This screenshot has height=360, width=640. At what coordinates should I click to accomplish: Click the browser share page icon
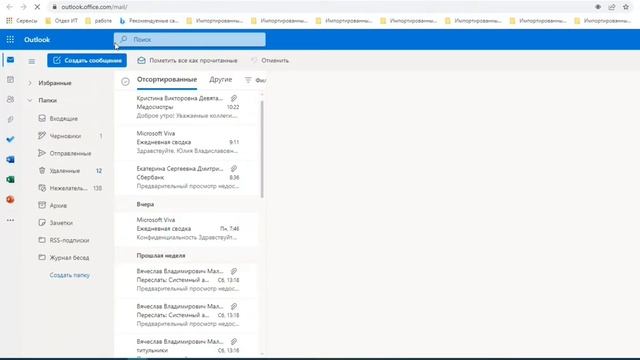point(612,7)
